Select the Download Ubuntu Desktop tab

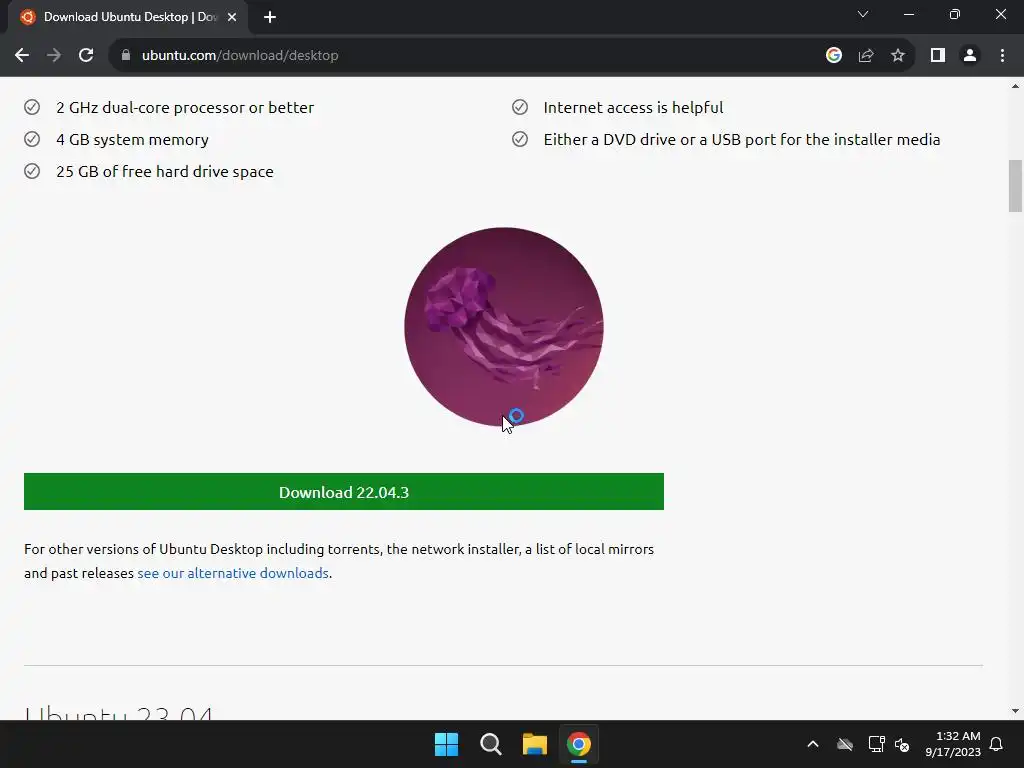(x=128, y=18)
